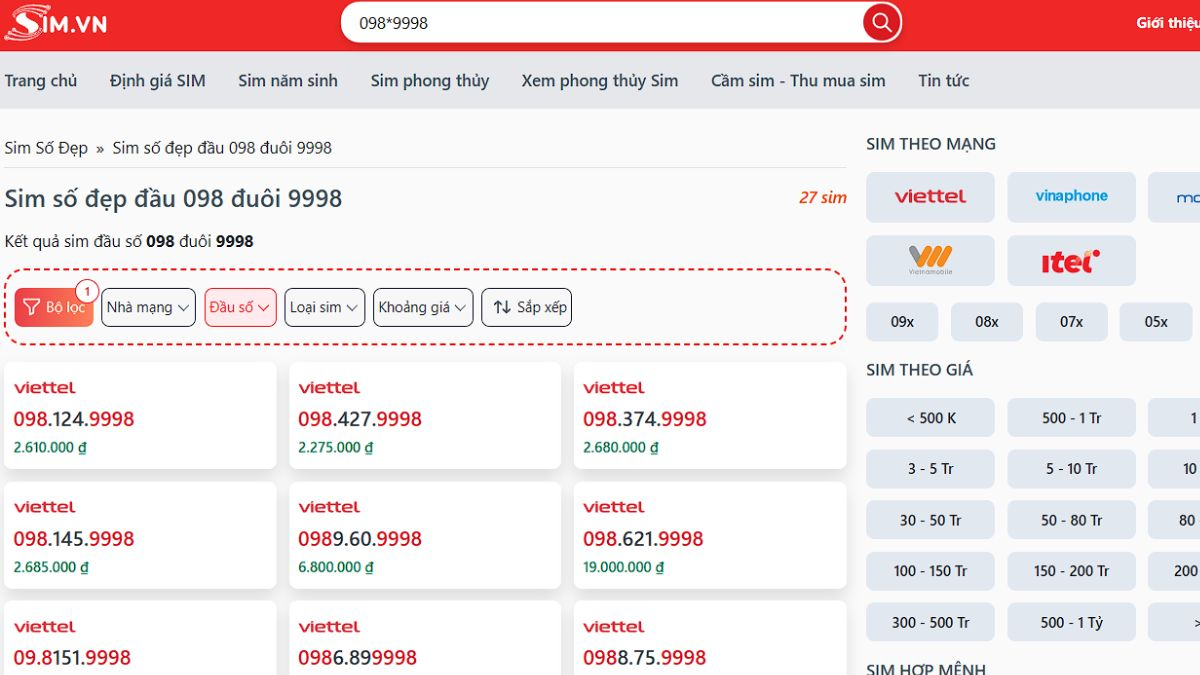Image resolution: width=1200 pixels, height=675 pixels.
Task: Filter by price 50 - 80 Tr
Action: (1071, 520)
